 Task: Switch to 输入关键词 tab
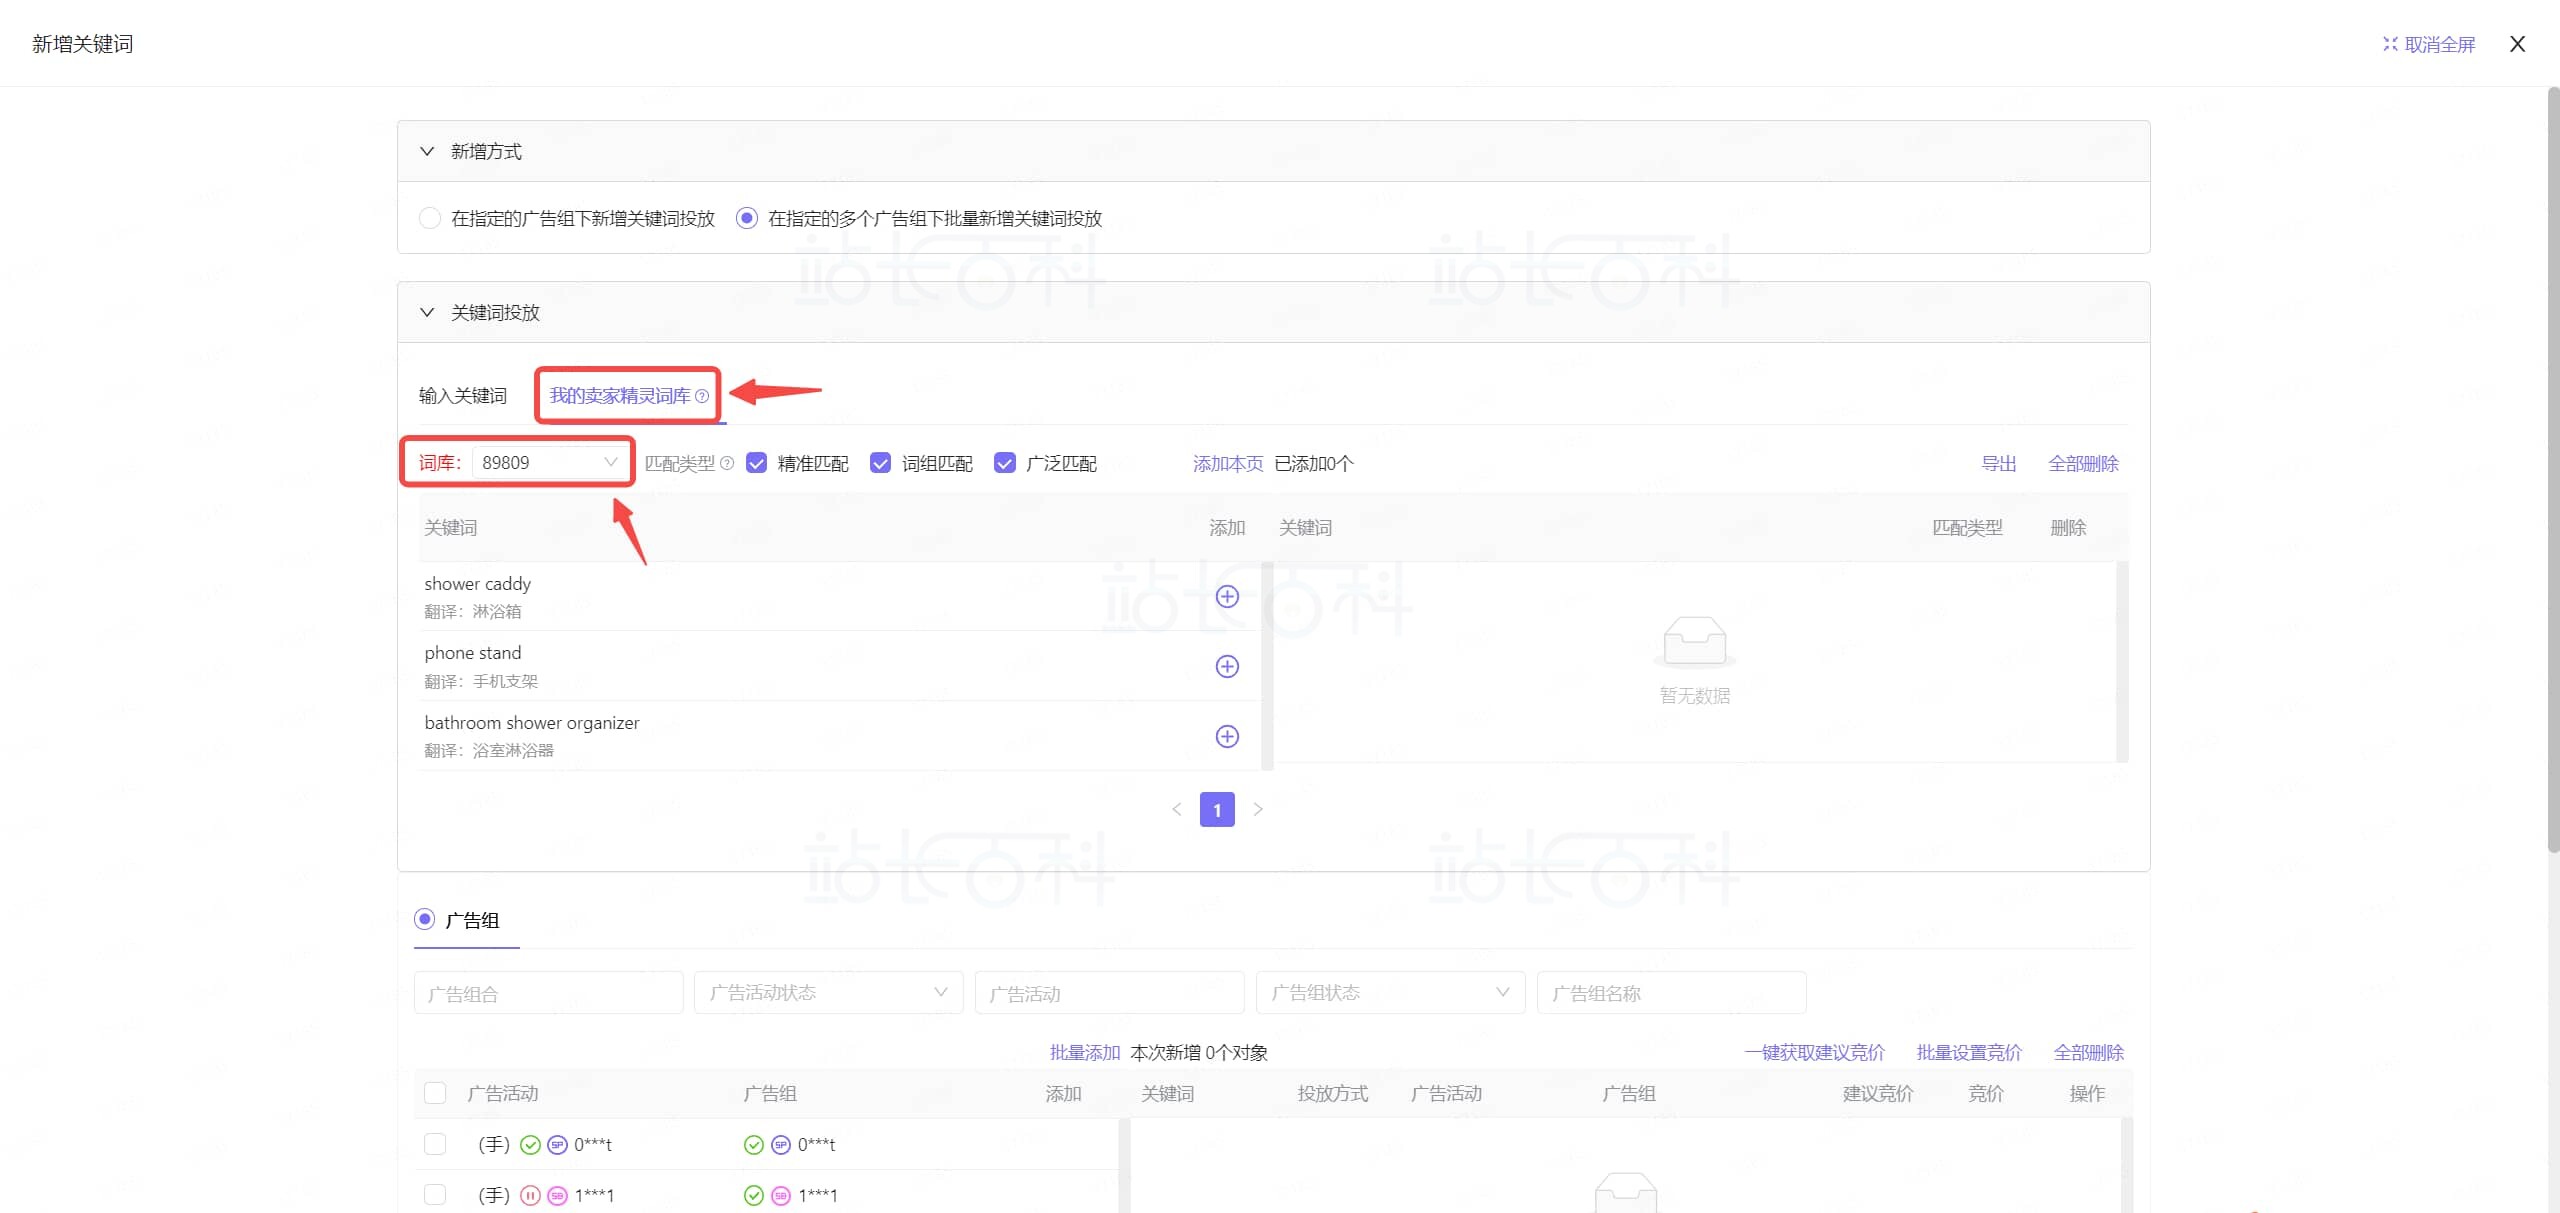tap(463, 396)
